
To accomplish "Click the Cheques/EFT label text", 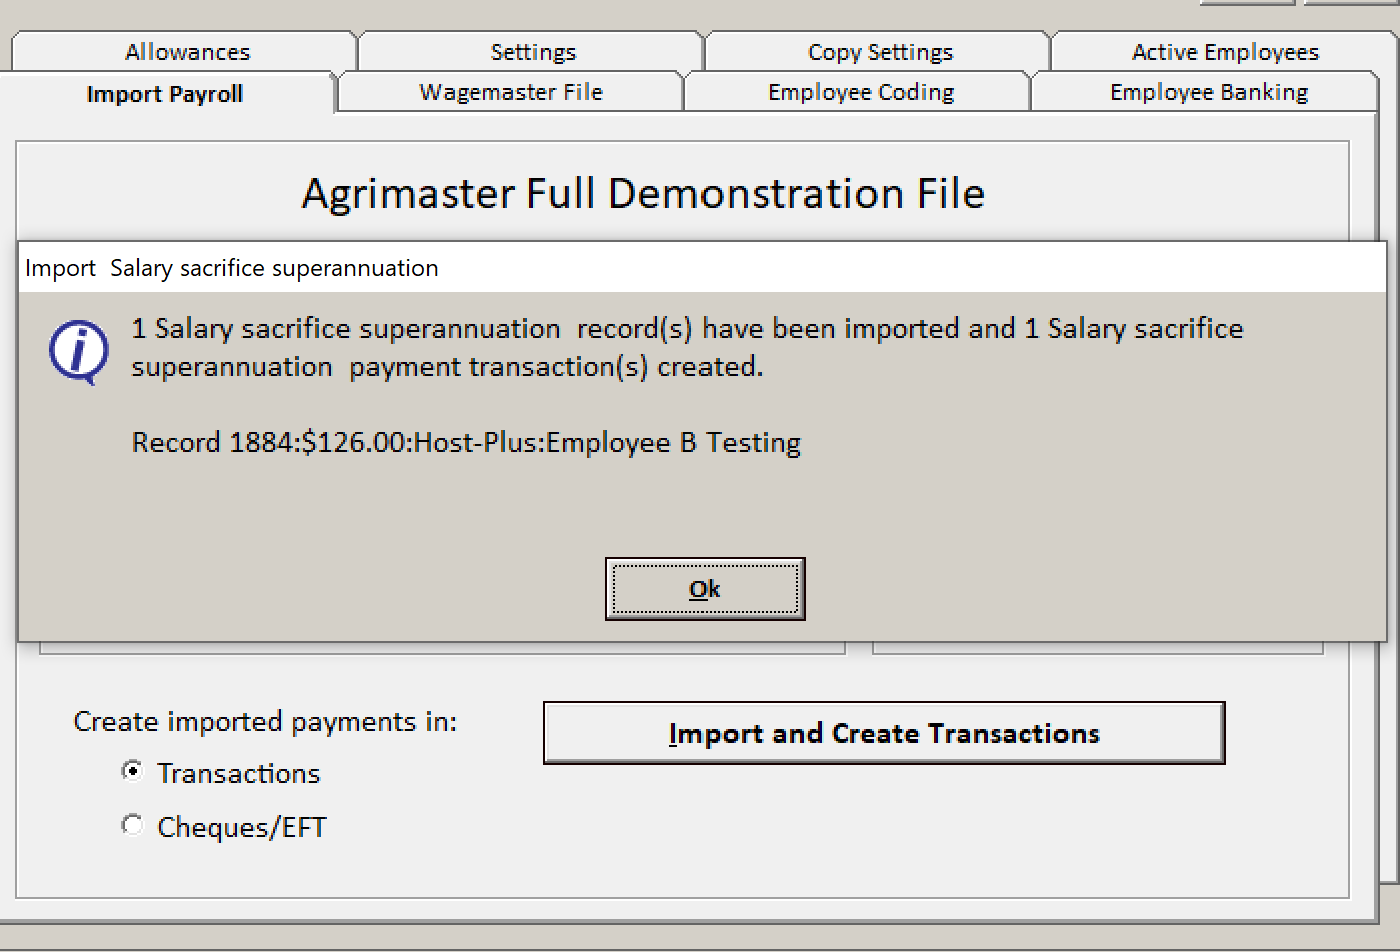I will (x=242, y=827).
